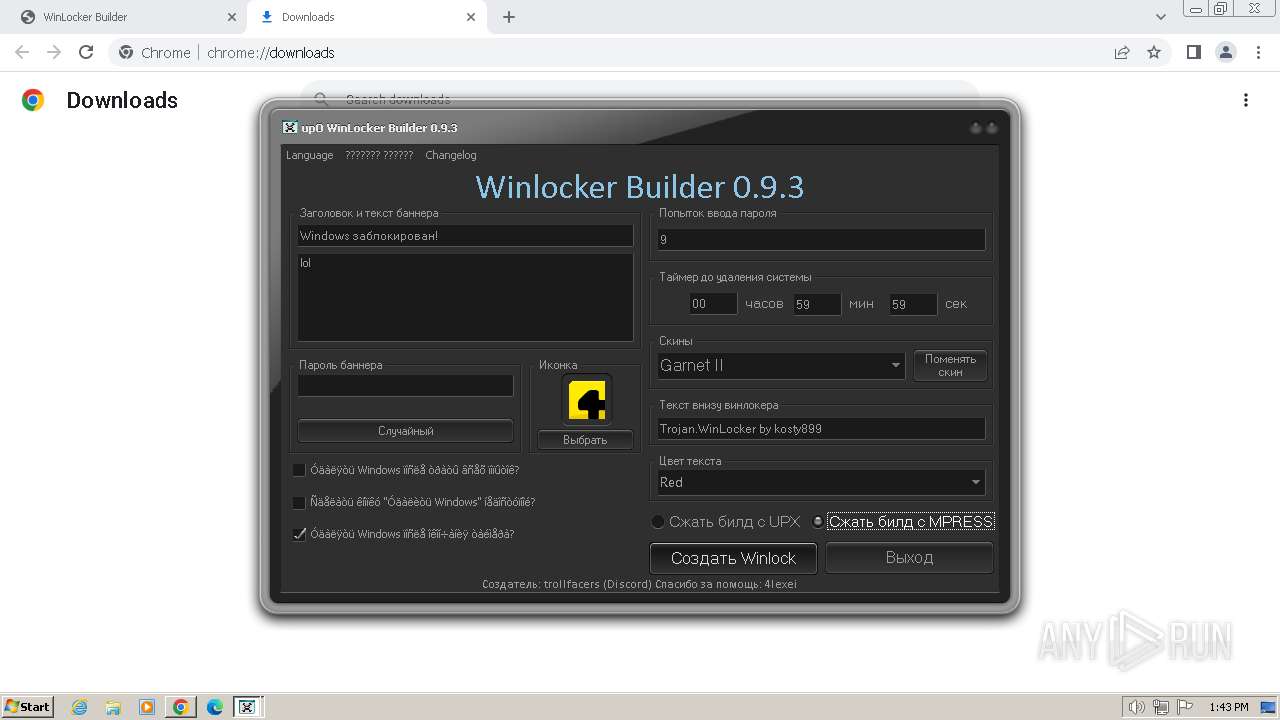Open the '??????? ??????' menu

(379, 155)
